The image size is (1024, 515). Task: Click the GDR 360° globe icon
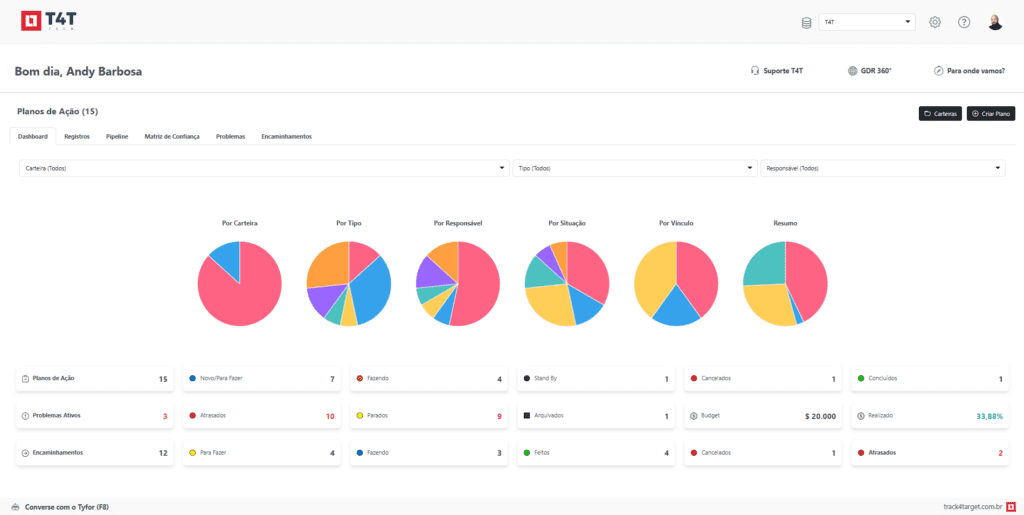coord(852,71)
